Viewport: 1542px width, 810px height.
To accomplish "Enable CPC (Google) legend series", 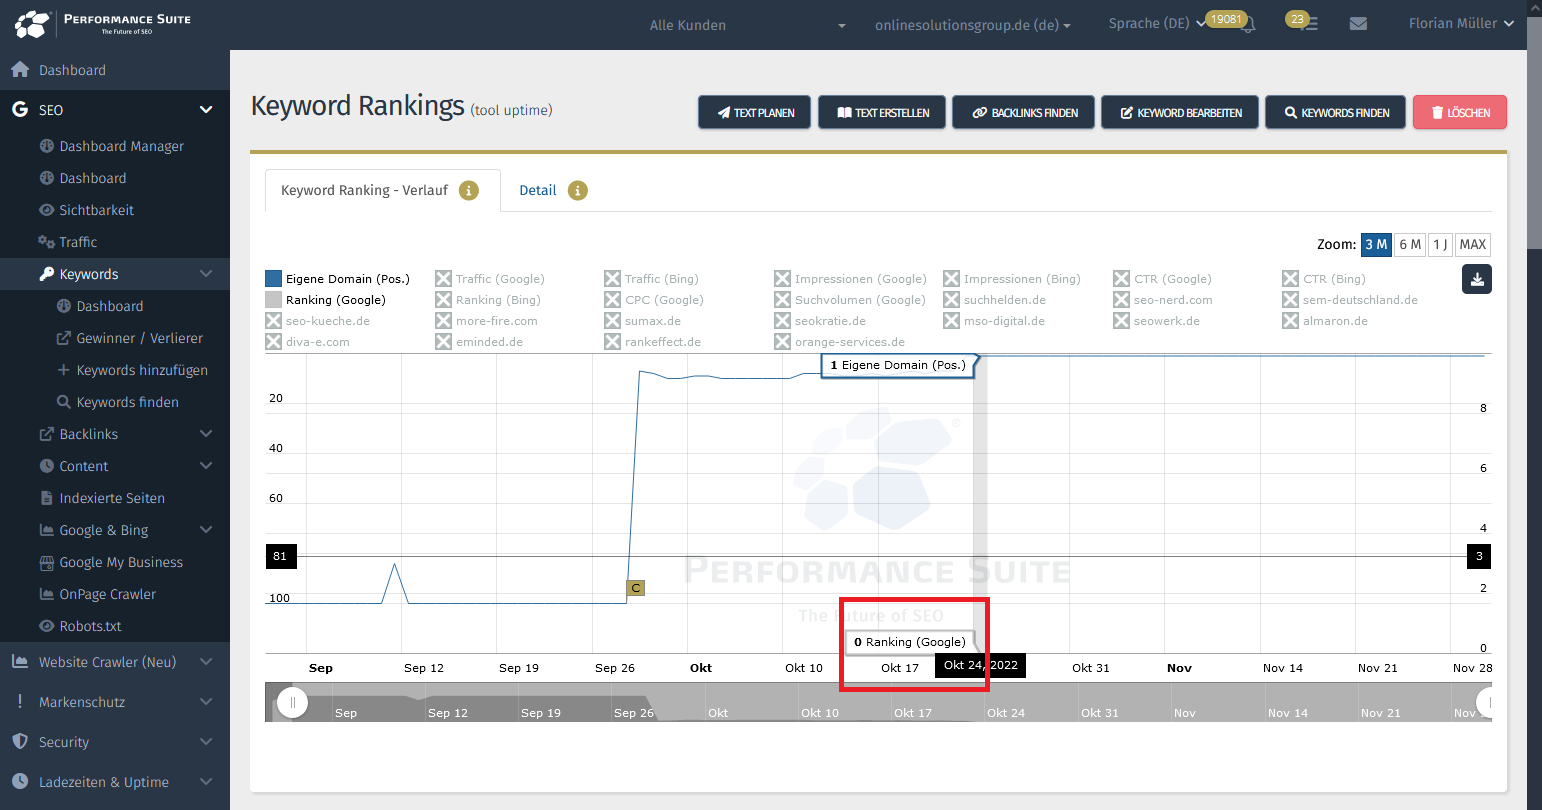I will 654,300.
